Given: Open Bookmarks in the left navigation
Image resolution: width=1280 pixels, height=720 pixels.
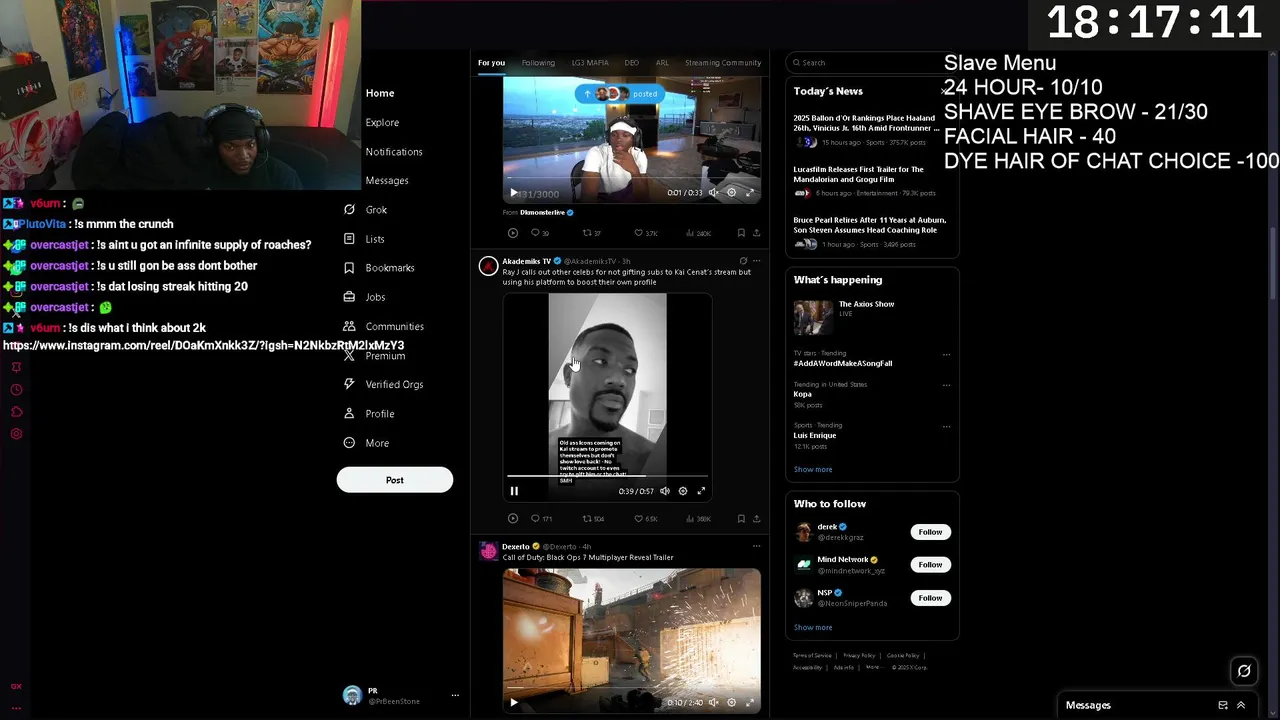Looking at the screenshot, I should (x=379, y=268).
